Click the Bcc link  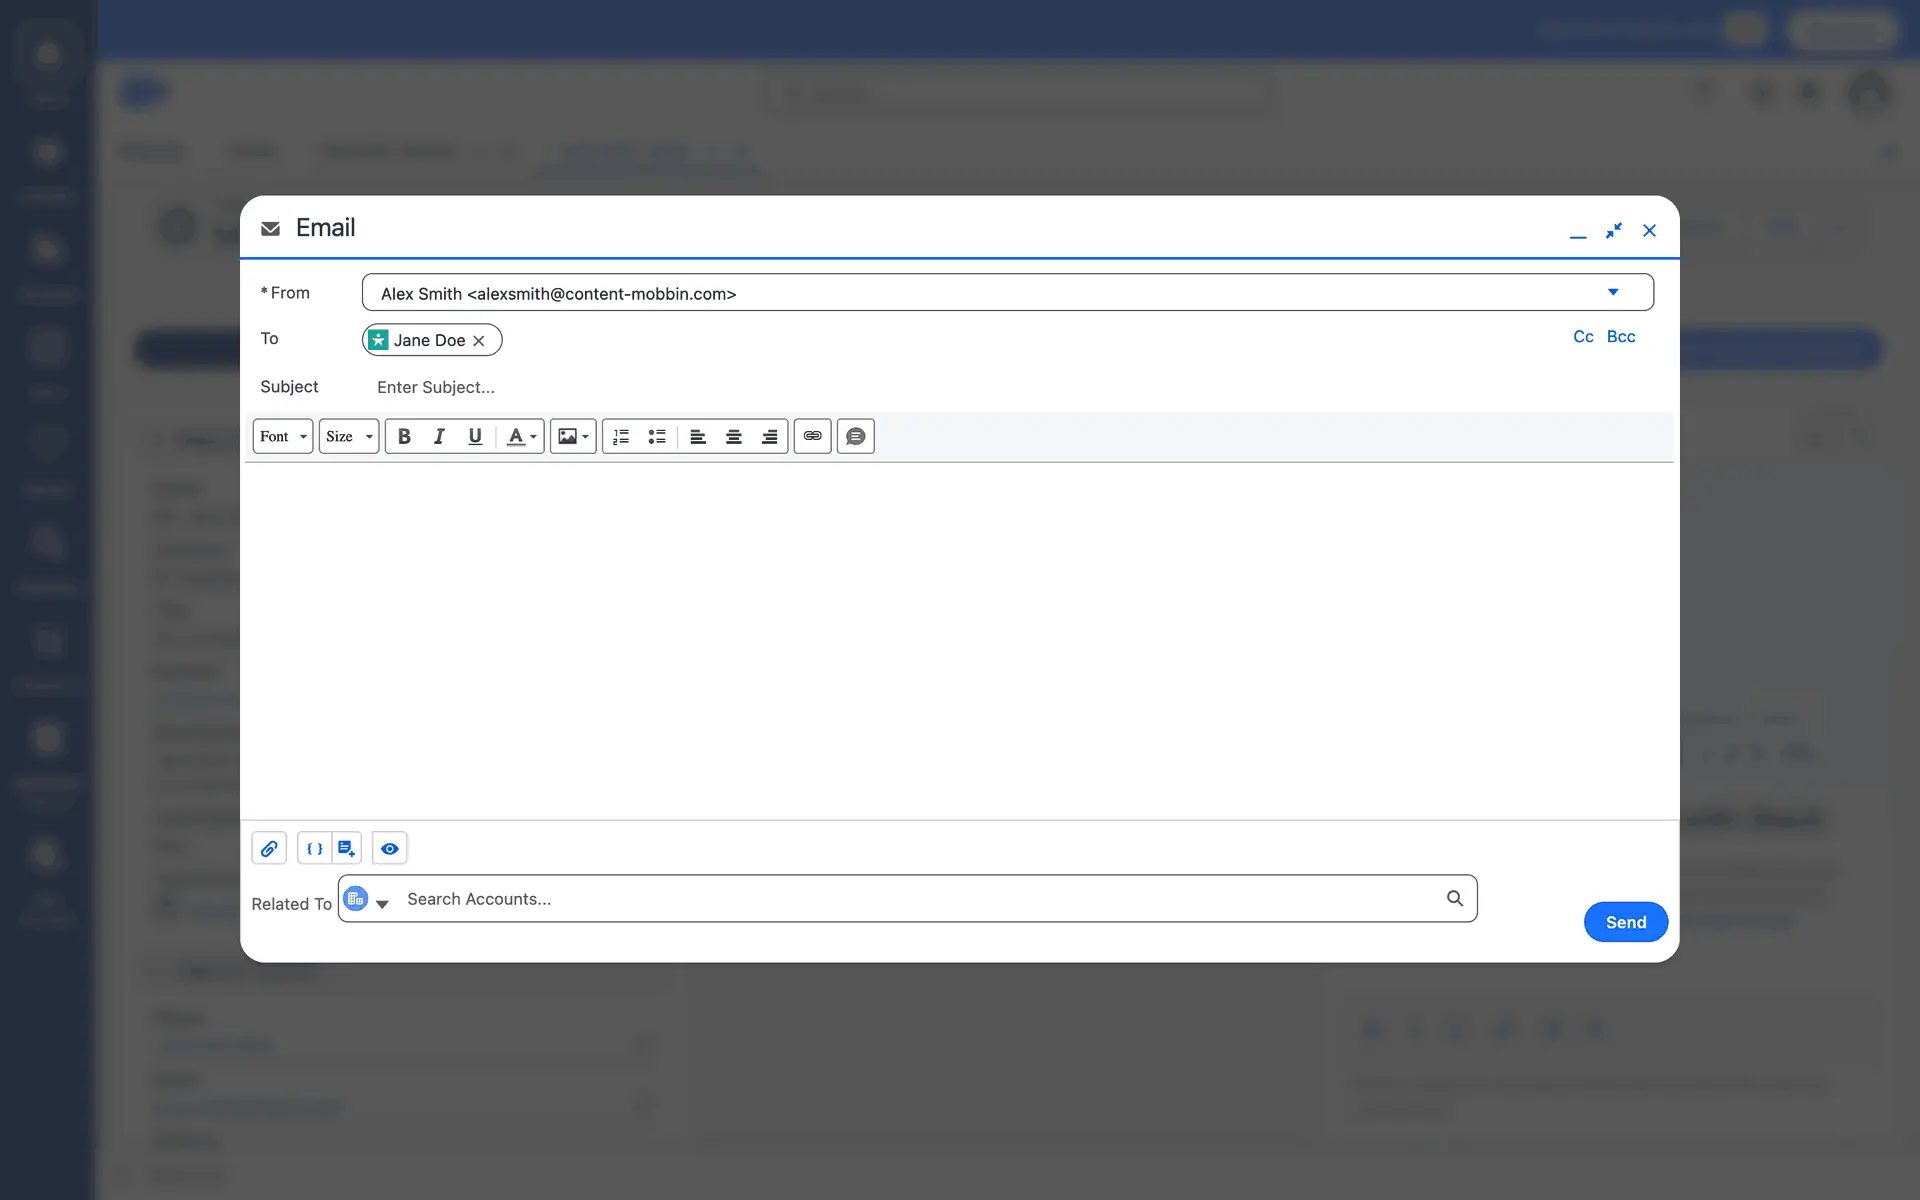1621,337
